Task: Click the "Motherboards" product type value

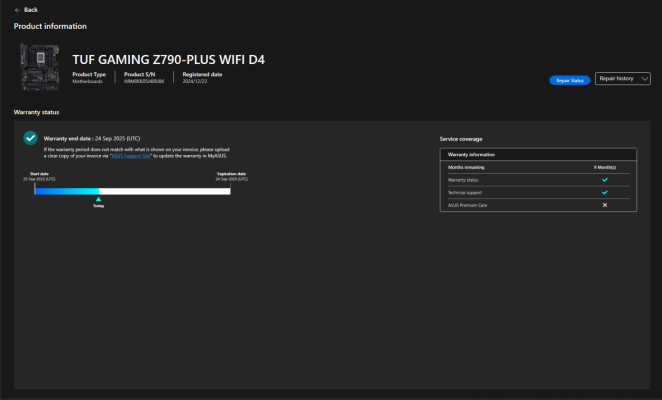Action: pos(87,82)
